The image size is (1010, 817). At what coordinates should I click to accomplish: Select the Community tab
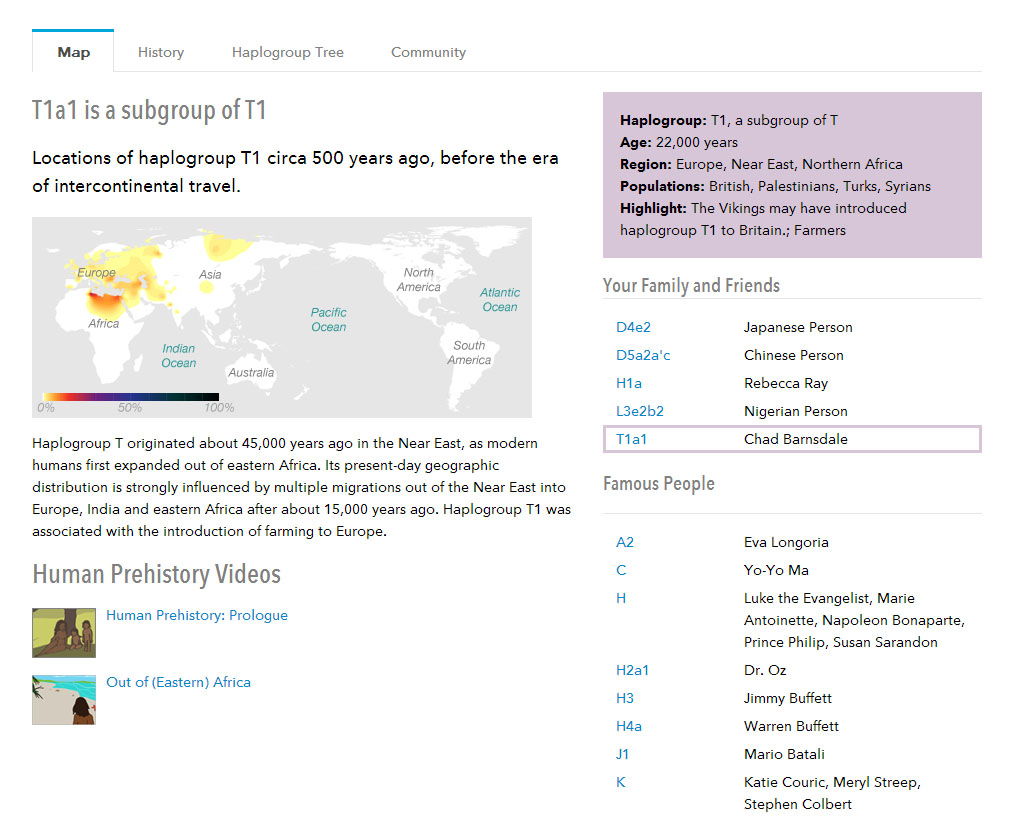[x=428, y=52]
